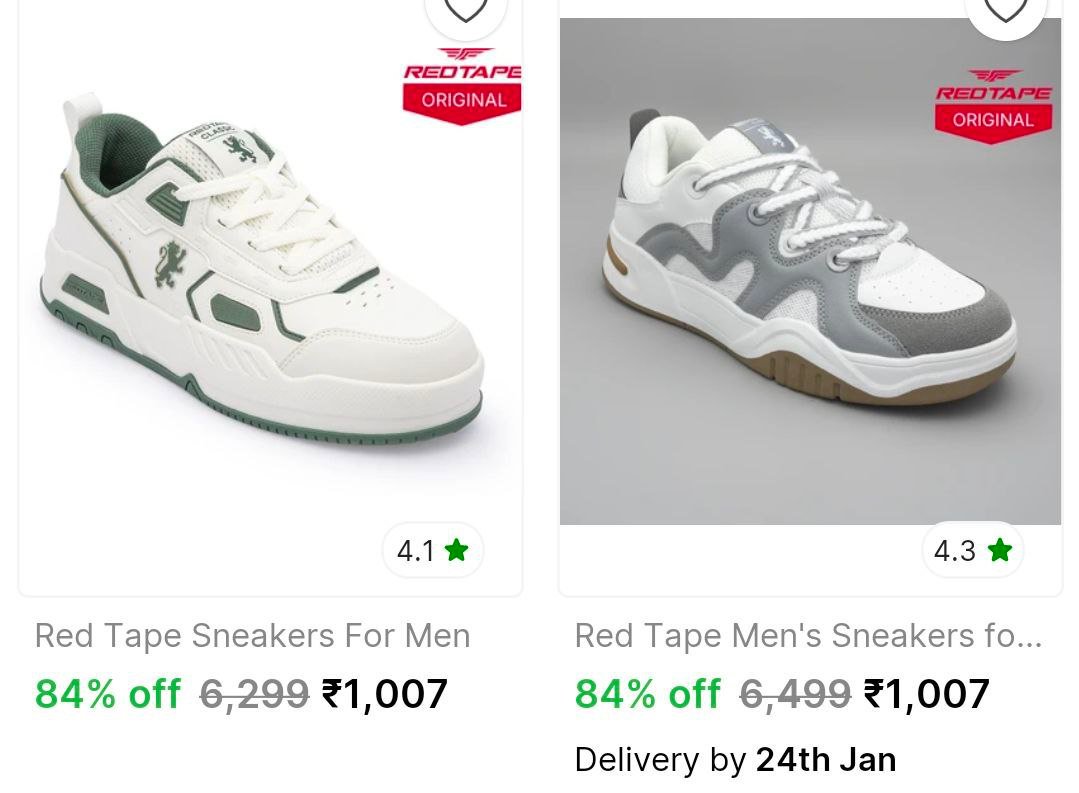Open the white and green sneaker image
1079x793 pixels.
coord(260,290)
